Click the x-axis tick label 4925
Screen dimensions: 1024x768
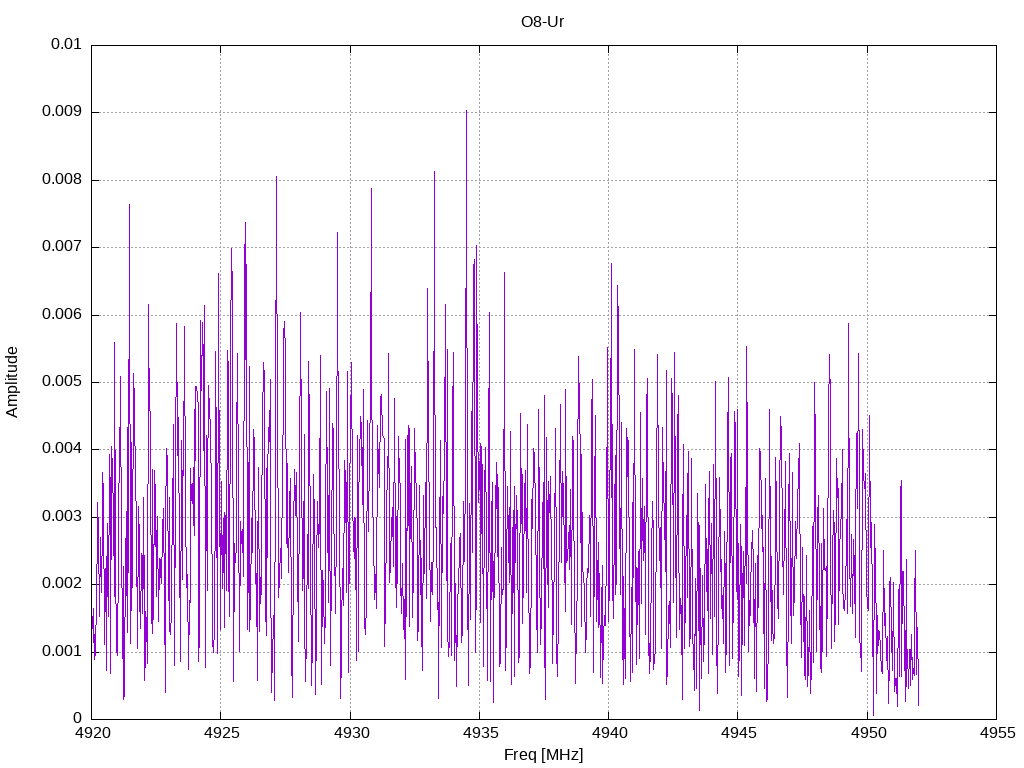(221, 733)
